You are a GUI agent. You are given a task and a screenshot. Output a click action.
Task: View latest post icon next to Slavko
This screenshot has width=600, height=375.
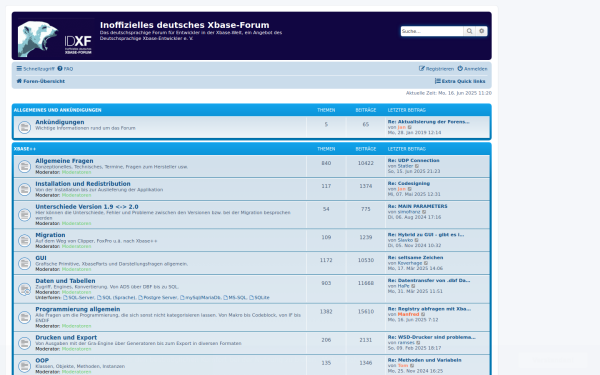pyautogui.click(x=417, y=240)
